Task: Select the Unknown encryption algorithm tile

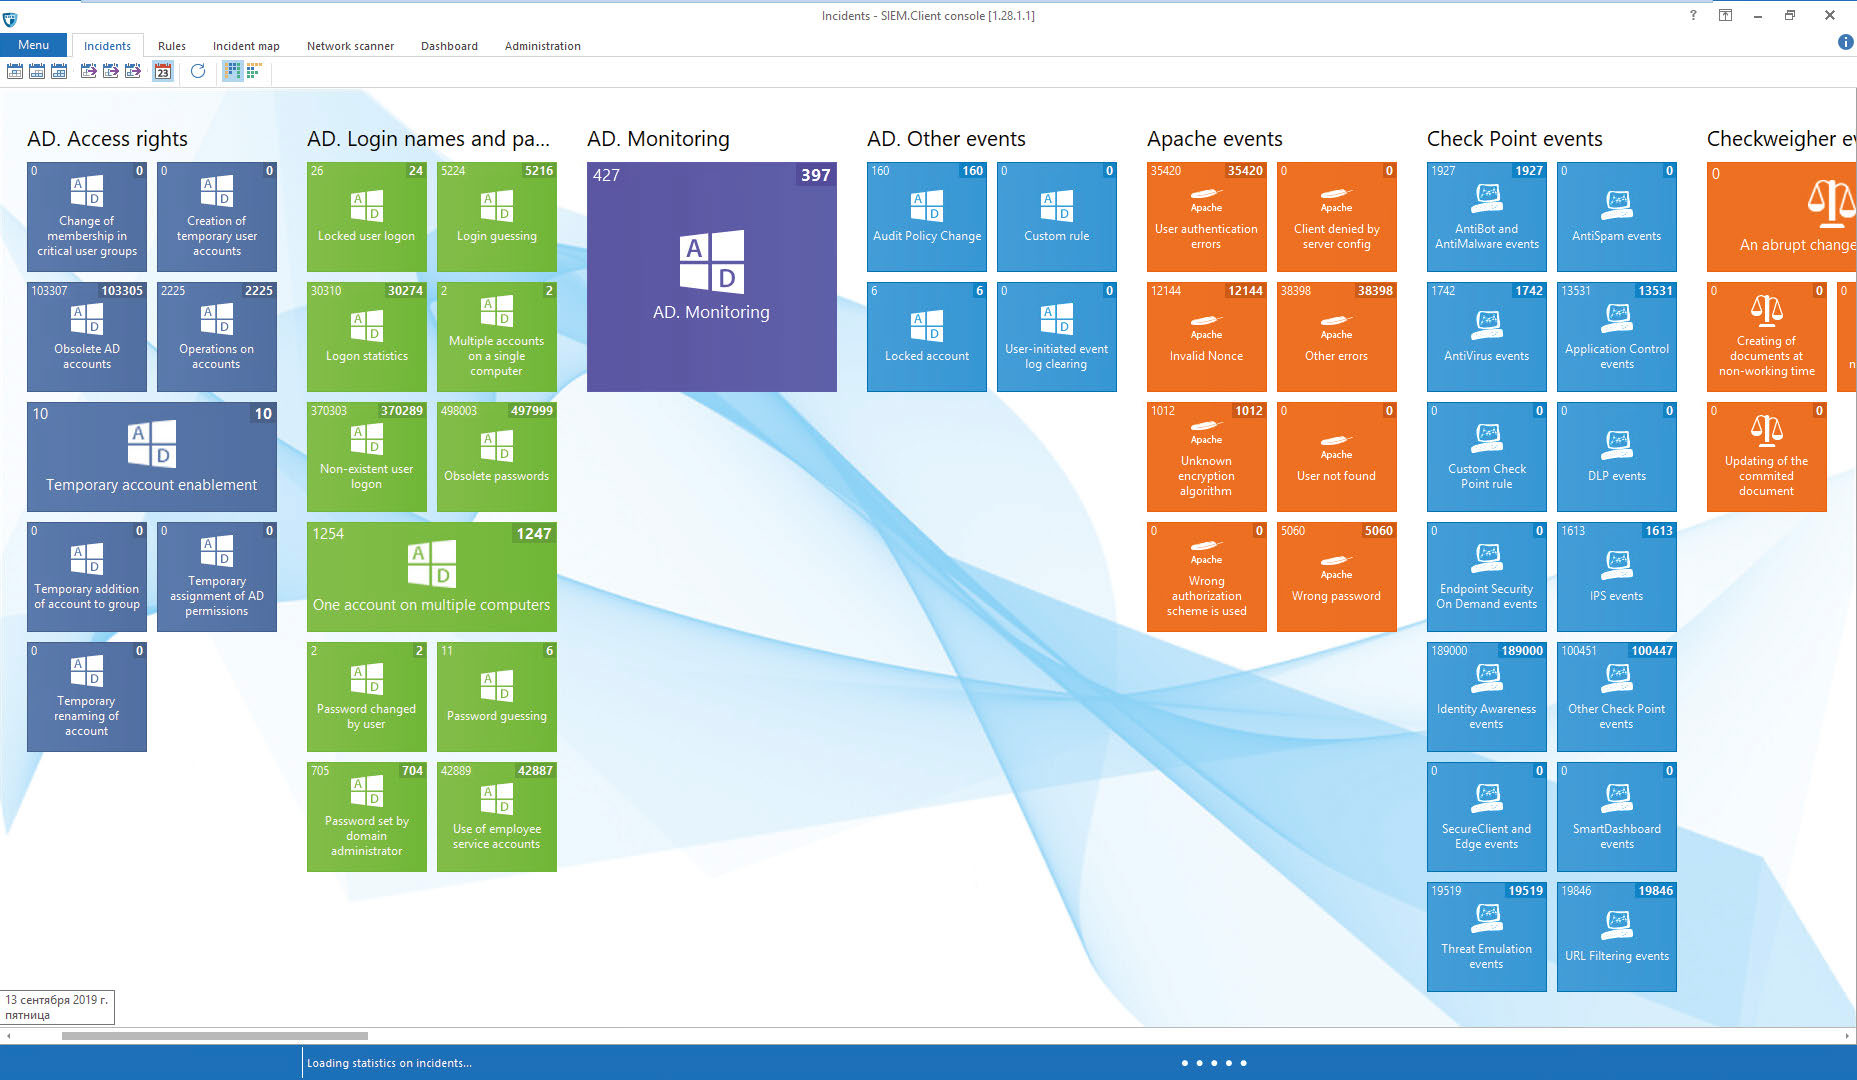Action: pos(1207,457)
